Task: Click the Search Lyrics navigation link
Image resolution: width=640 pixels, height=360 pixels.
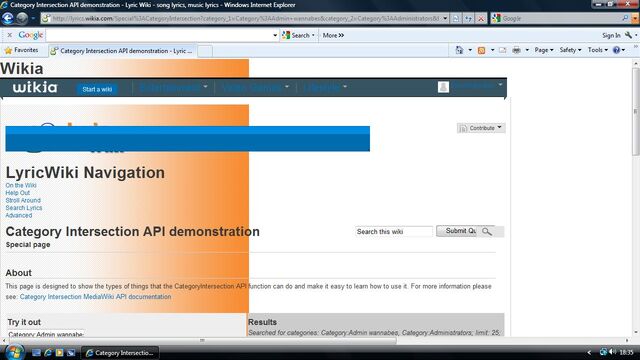Action: [x=24, y=208]
